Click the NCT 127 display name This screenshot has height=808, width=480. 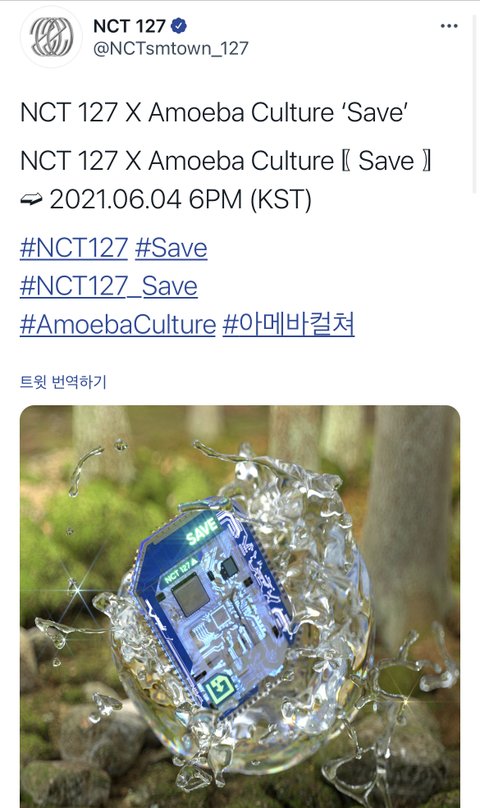tap(129, 25)
